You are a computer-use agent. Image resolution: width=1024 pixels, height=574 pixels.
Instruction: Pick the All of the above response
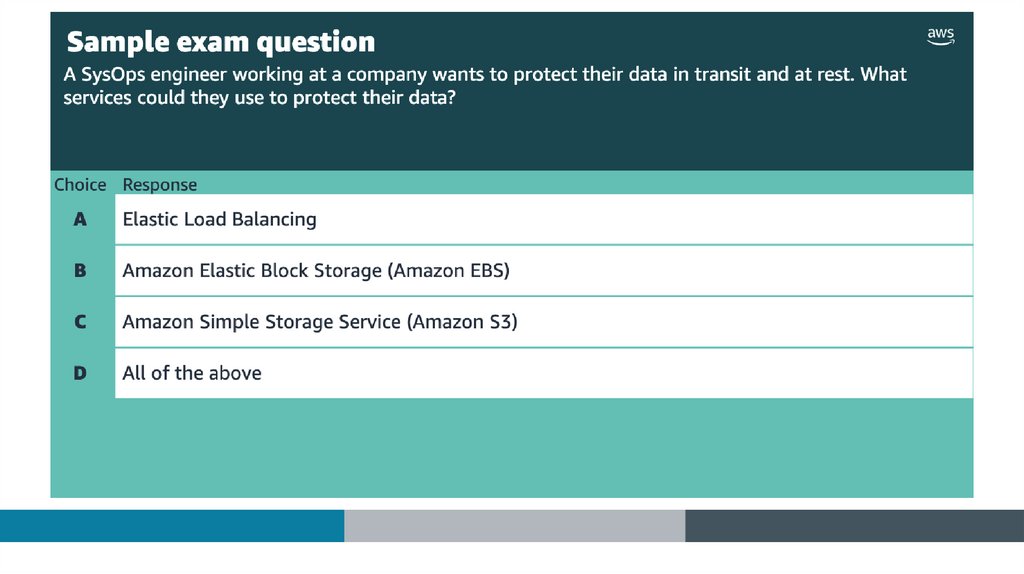point(192,373)
